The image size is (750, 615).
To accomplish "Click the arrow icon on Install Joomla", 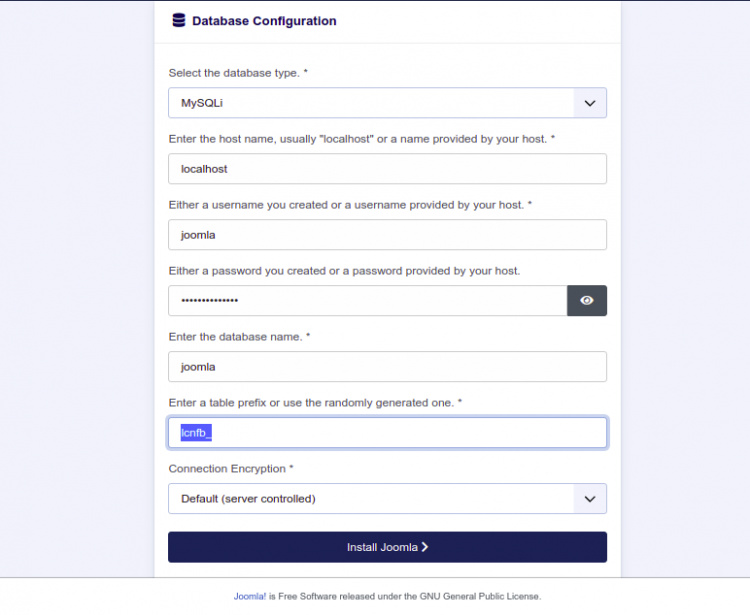I will [x=425, y=547].
